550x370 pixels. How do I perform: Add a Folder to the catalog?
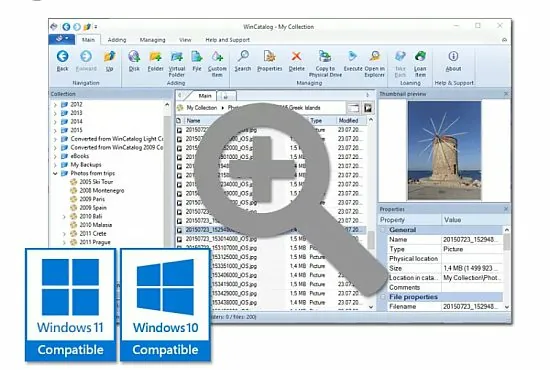tap(155, 60)
